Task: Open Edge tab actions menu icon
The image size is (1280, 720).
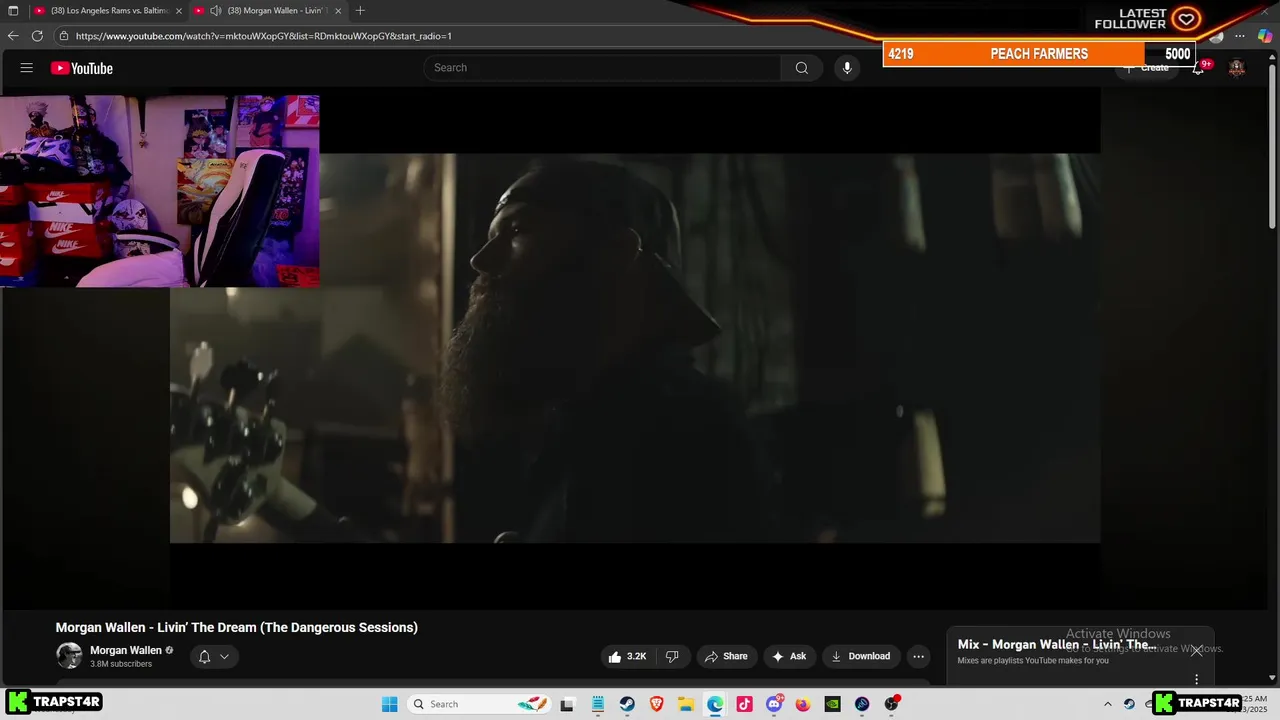Action: [x=13, y=11]
